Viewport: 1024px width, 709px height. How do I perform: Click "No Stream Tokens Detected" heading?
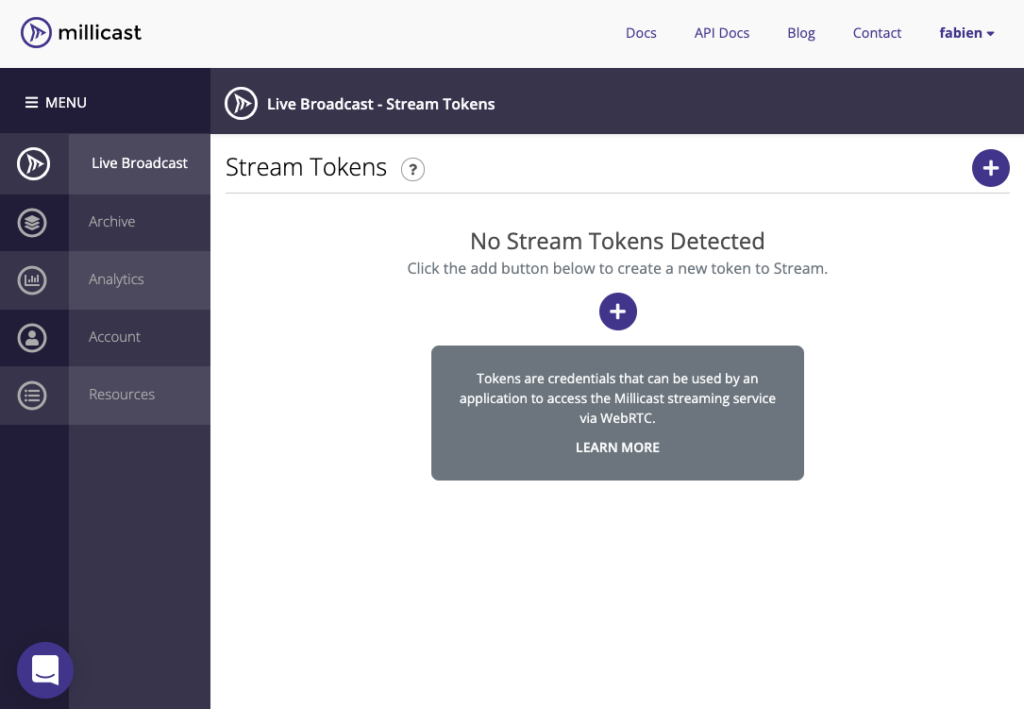(x=617, y=241)
